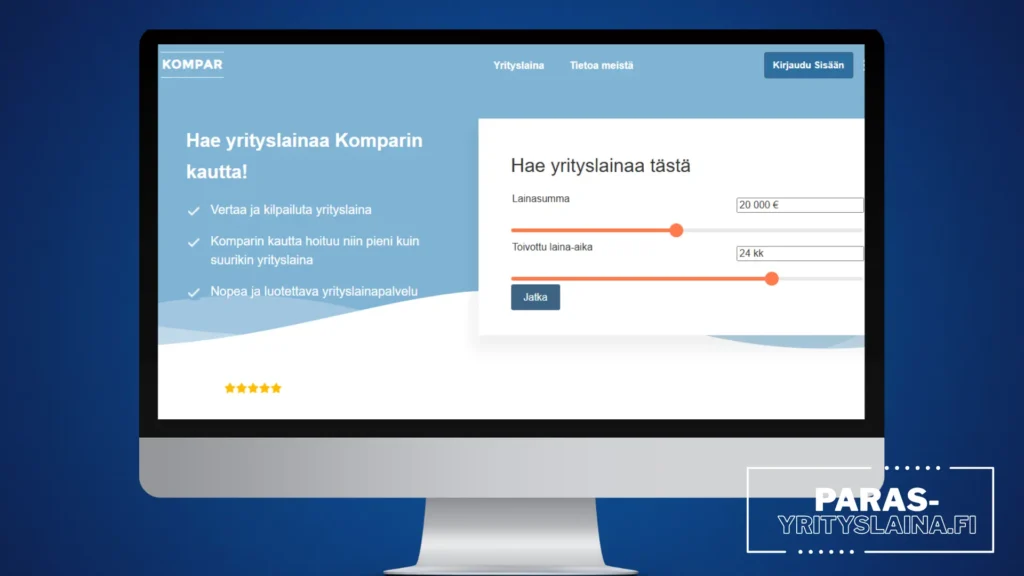Focus the loan period field showing 24 kk
The width and height of the screenshot is (1024, 576).
(798, 253)
